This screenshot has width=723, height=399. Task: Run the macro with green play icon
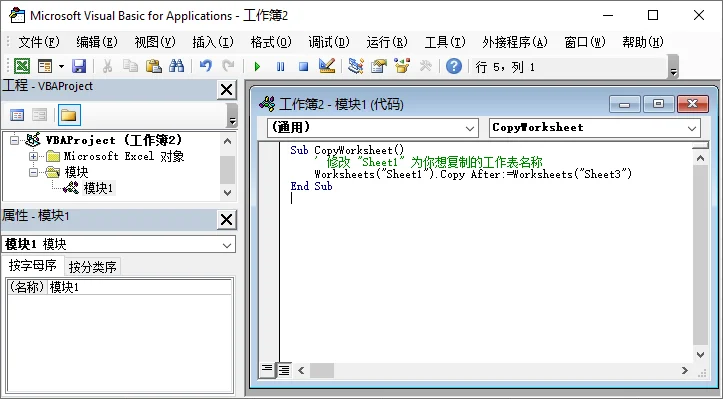[x=257, y=67]
